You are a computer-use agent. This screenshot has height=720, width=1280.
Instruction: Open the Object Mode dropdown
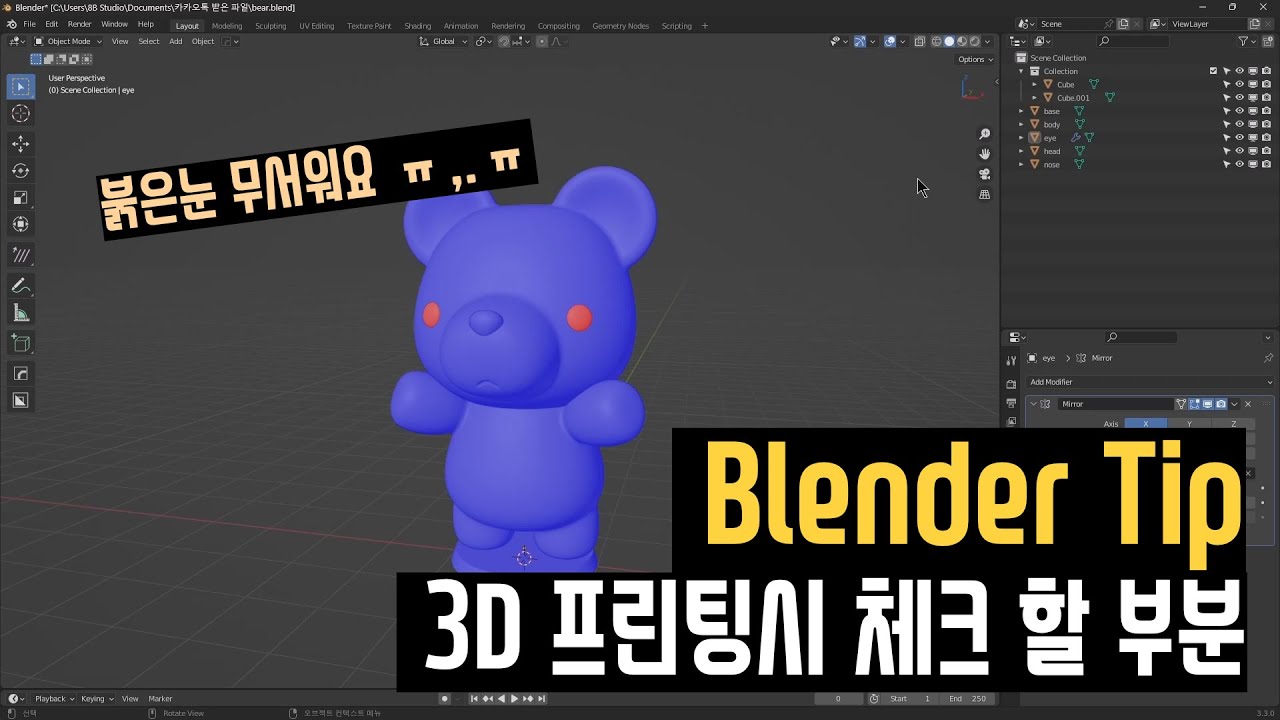(68, 41)
